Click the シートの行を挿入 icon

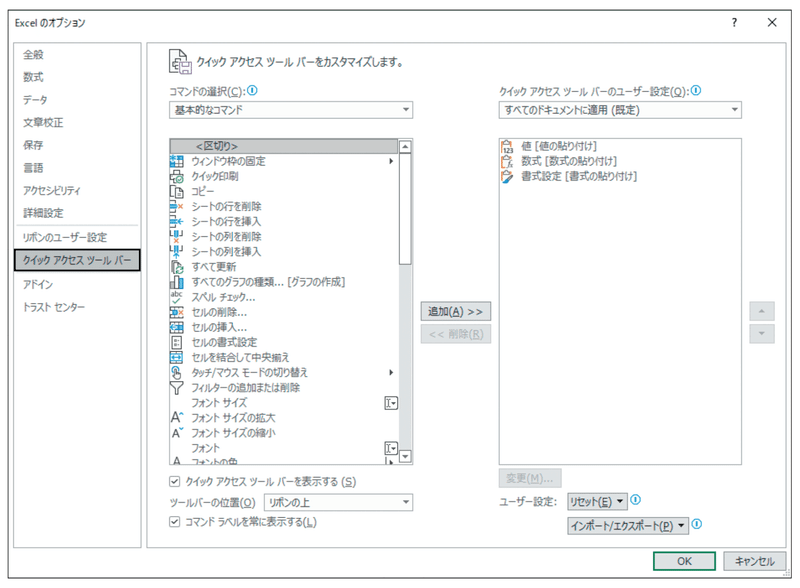(x=177, y=222)
